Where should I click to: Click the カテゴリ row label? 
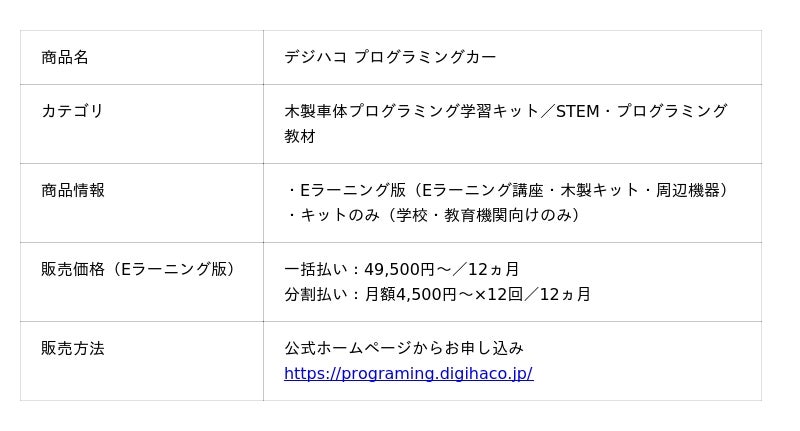72,111
